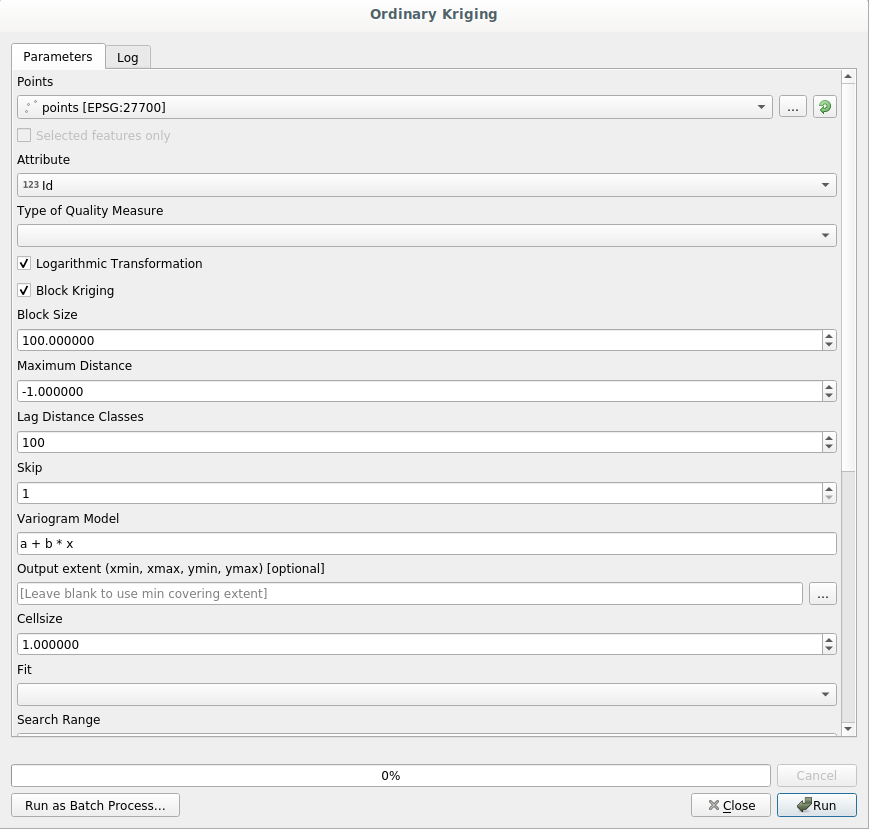This screenshot has height=829, width=869.
Task: Uncheck the Block Kriging option
Action: tap(25, 291)
